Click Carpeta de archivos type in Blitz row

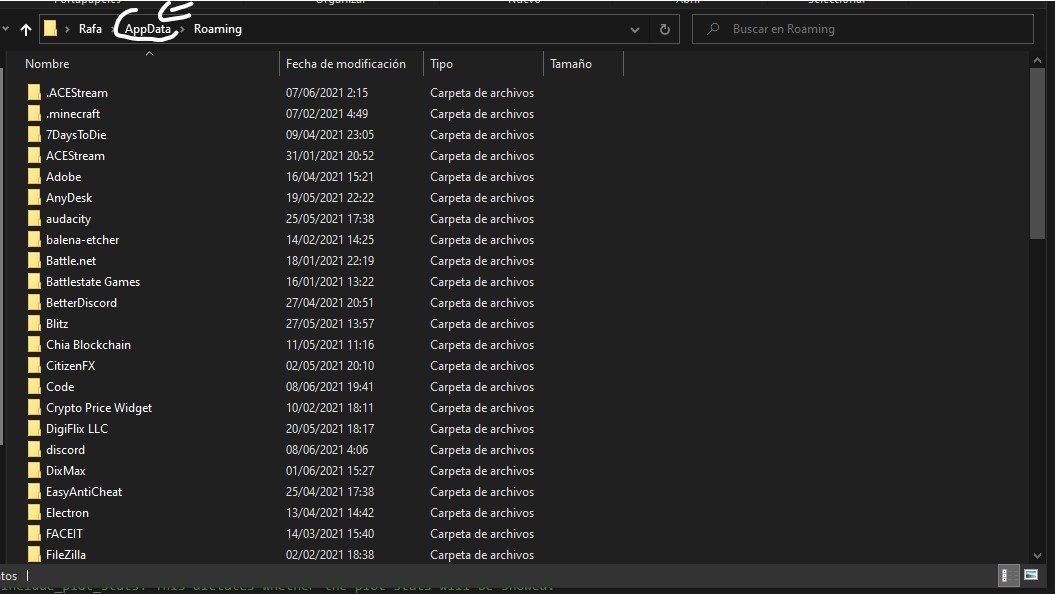coord(482,324)
